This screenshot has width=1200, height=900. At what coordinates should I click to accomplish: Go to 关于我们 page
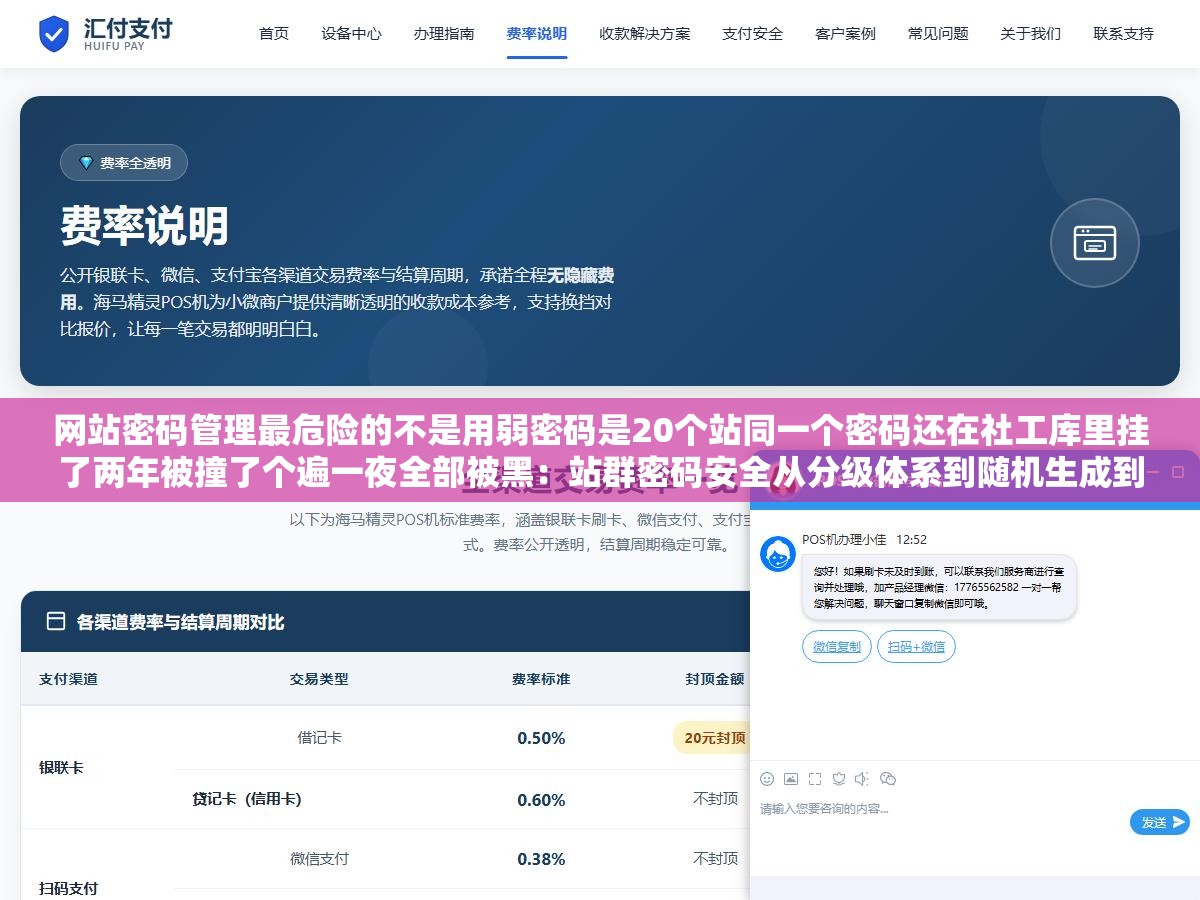click(x=1031, y=33)
